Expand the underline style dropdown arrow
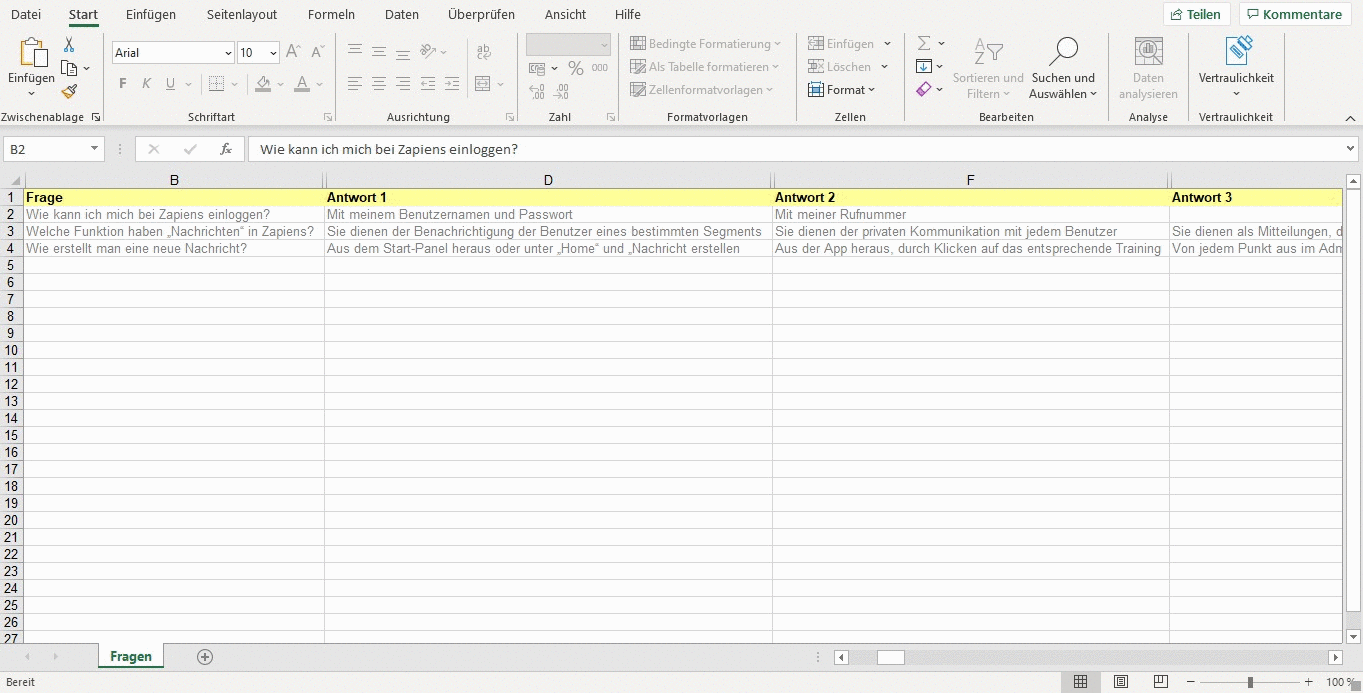This screenshot has height=693, width=1363. tap(188, 84)
